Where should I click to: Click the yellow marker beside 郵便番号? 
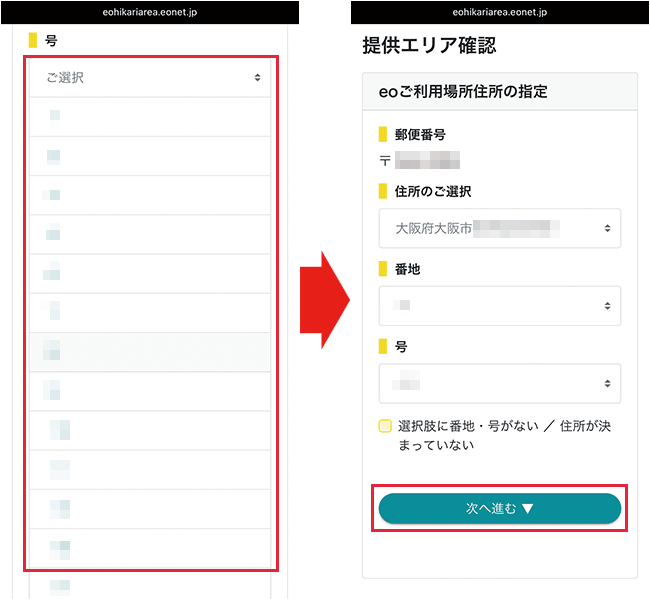pos(382,134)
